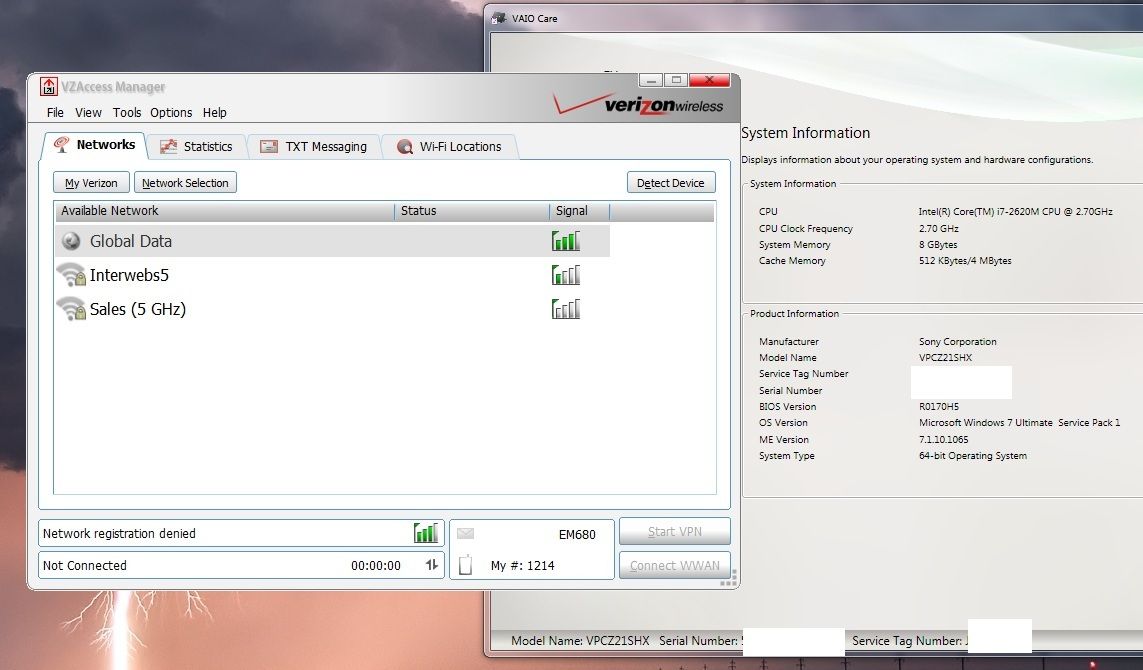Image resolution: width=1143 pixels, height=670 pixels.
Task: Click the Global Data signal strength bars
Action: [566, 241]
